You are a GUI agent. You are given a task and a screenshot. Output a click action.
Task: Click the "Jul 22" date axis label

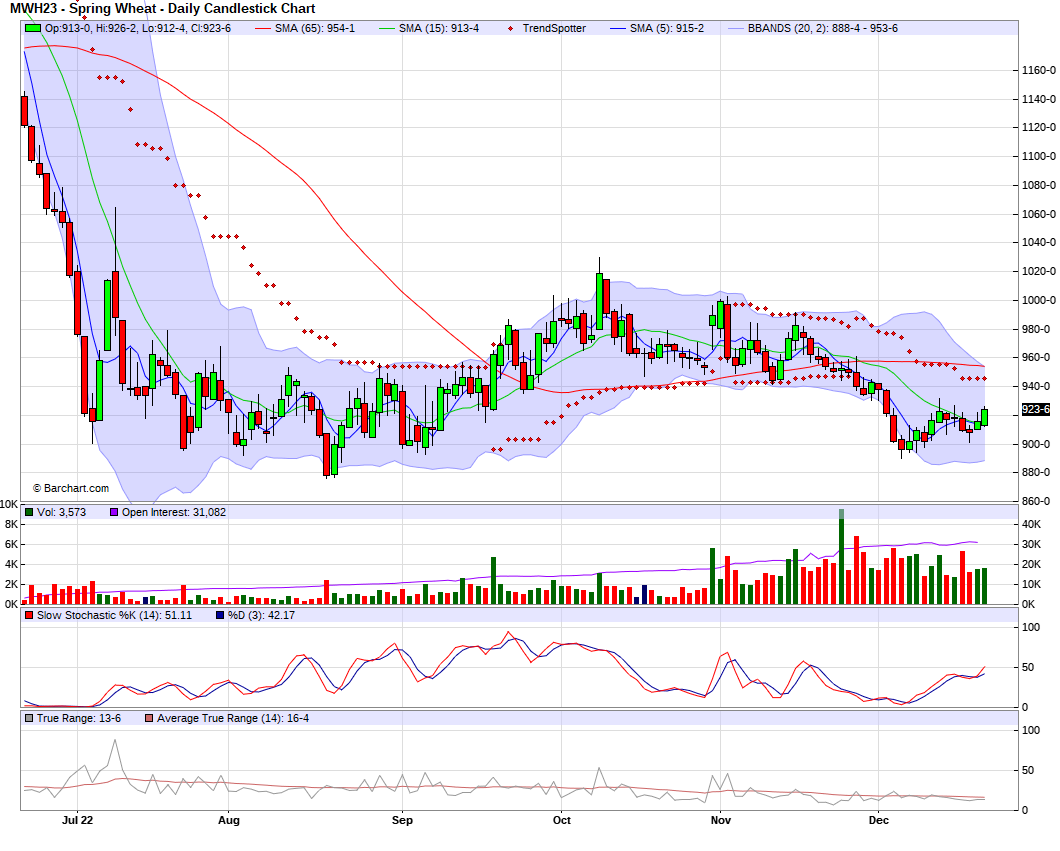point(77,820)
